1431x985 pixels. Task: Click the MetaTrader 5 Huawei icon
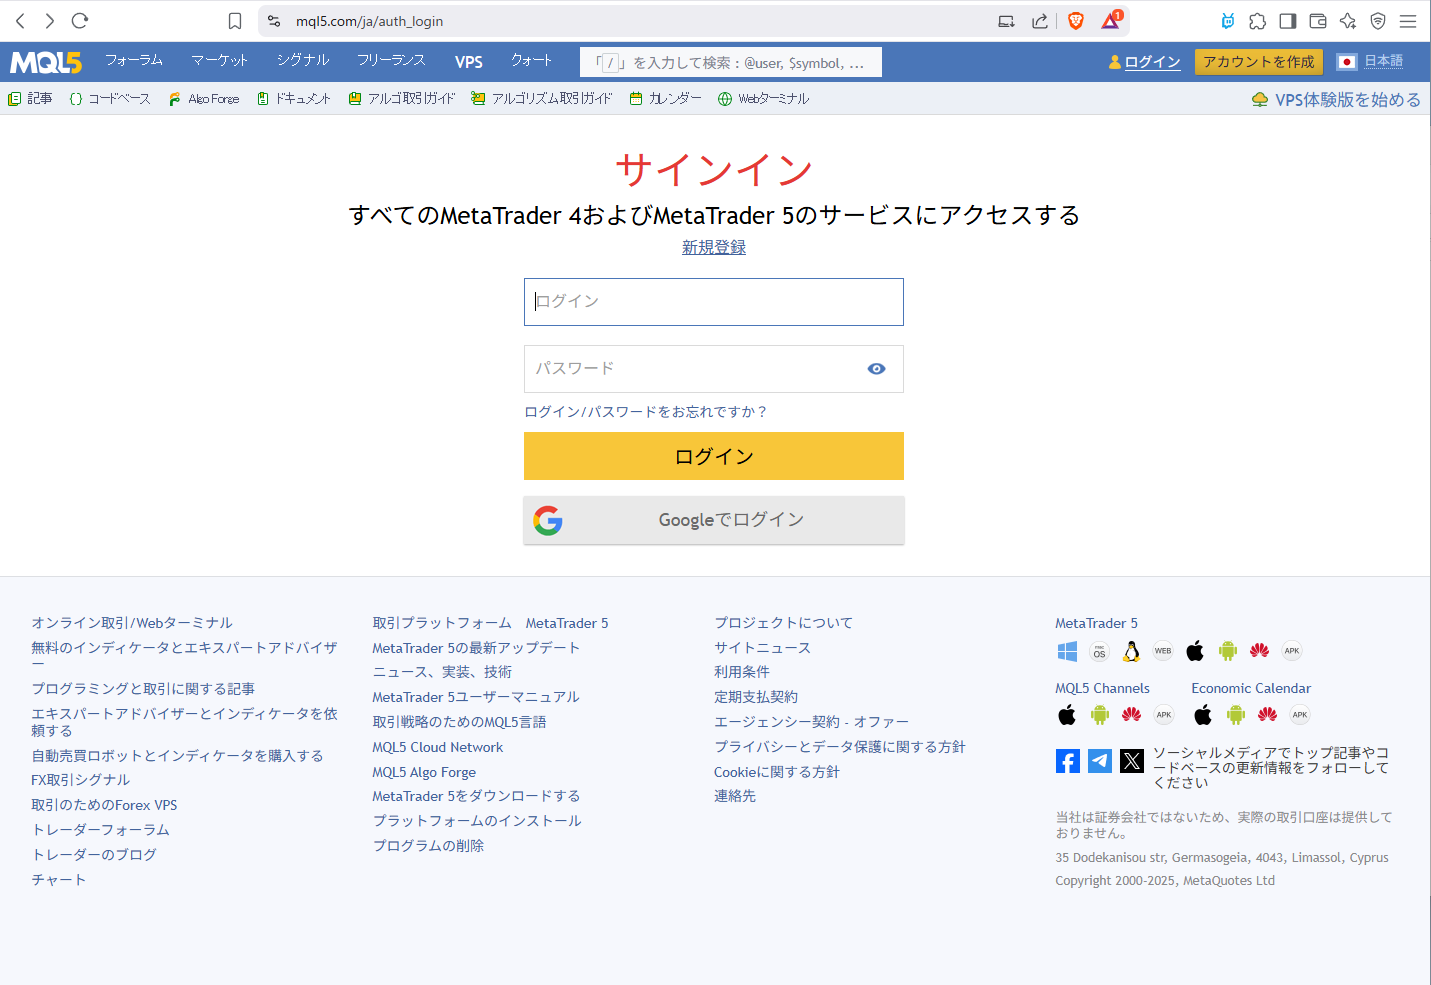point(1260,651)
